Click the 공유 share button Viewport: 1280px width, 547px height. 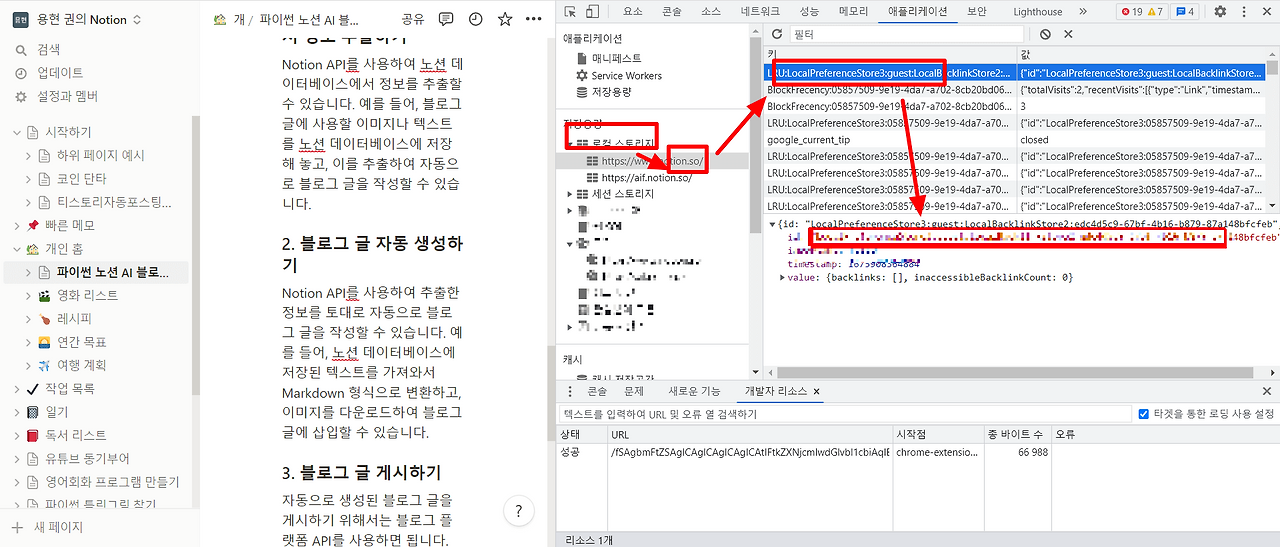click(x=413, y=19)
